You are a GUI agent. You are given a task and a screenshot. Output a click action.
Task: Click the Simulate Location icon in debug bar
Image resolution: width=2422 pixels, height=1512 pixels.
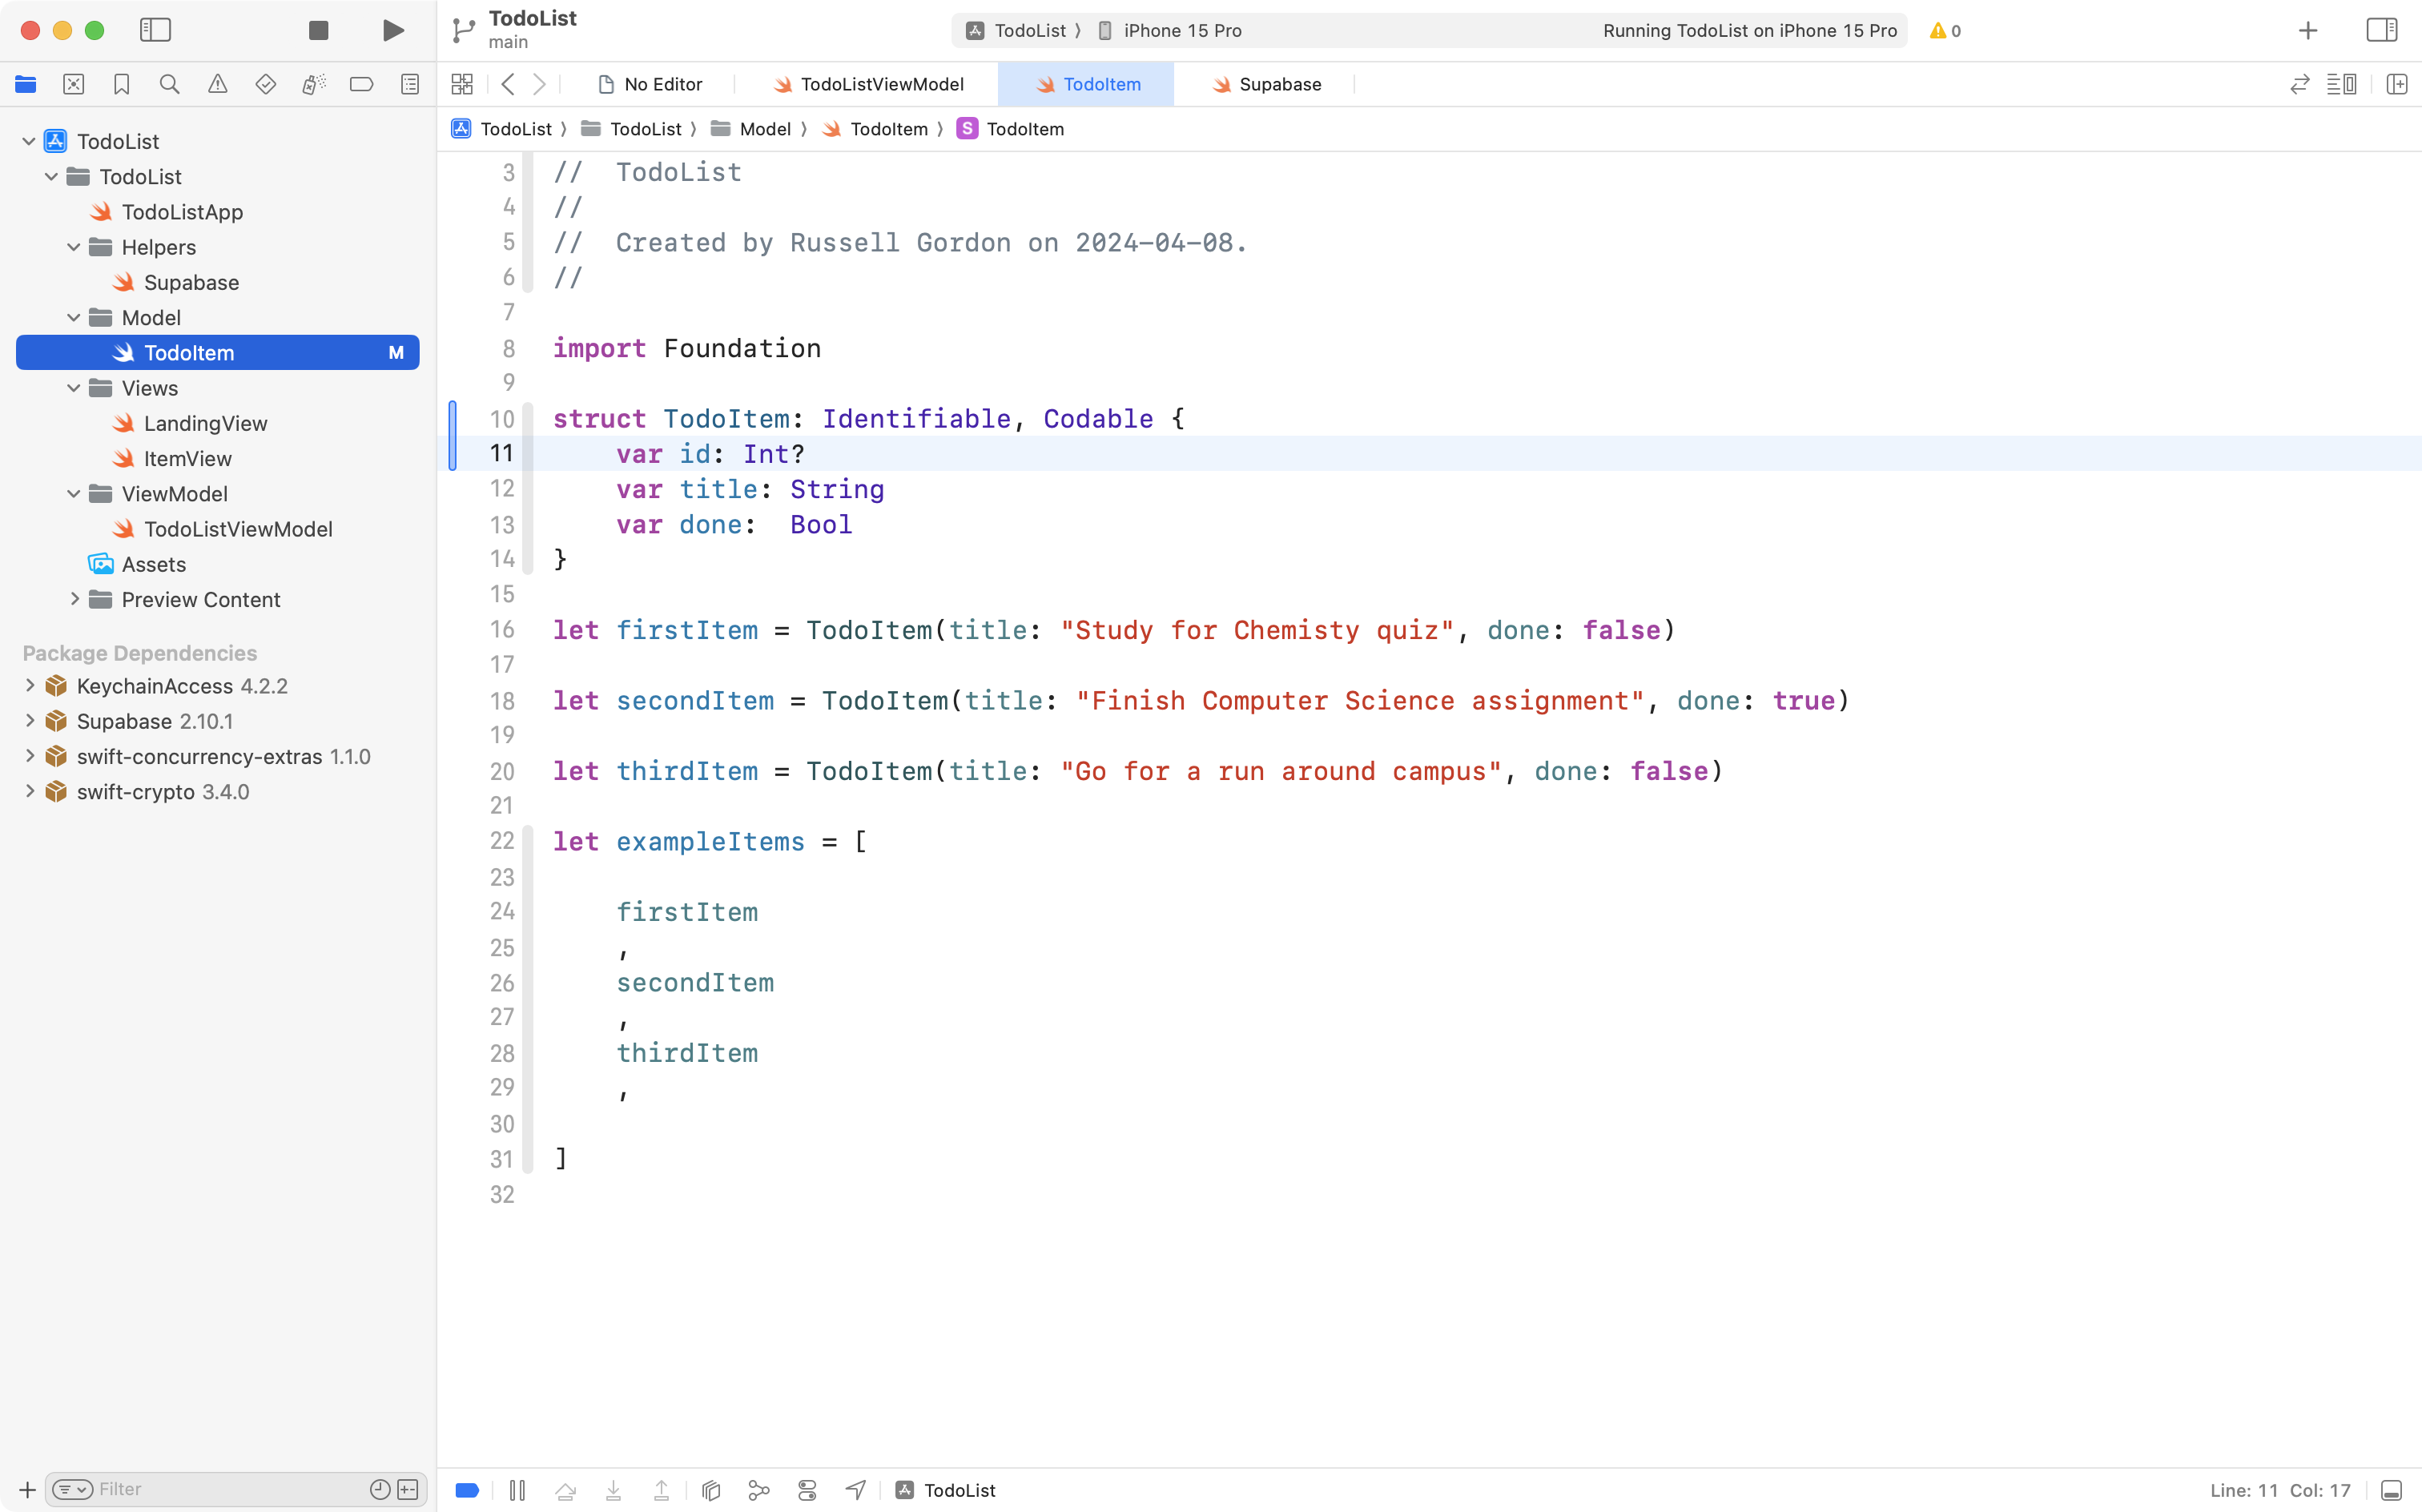pos(855,1489)
